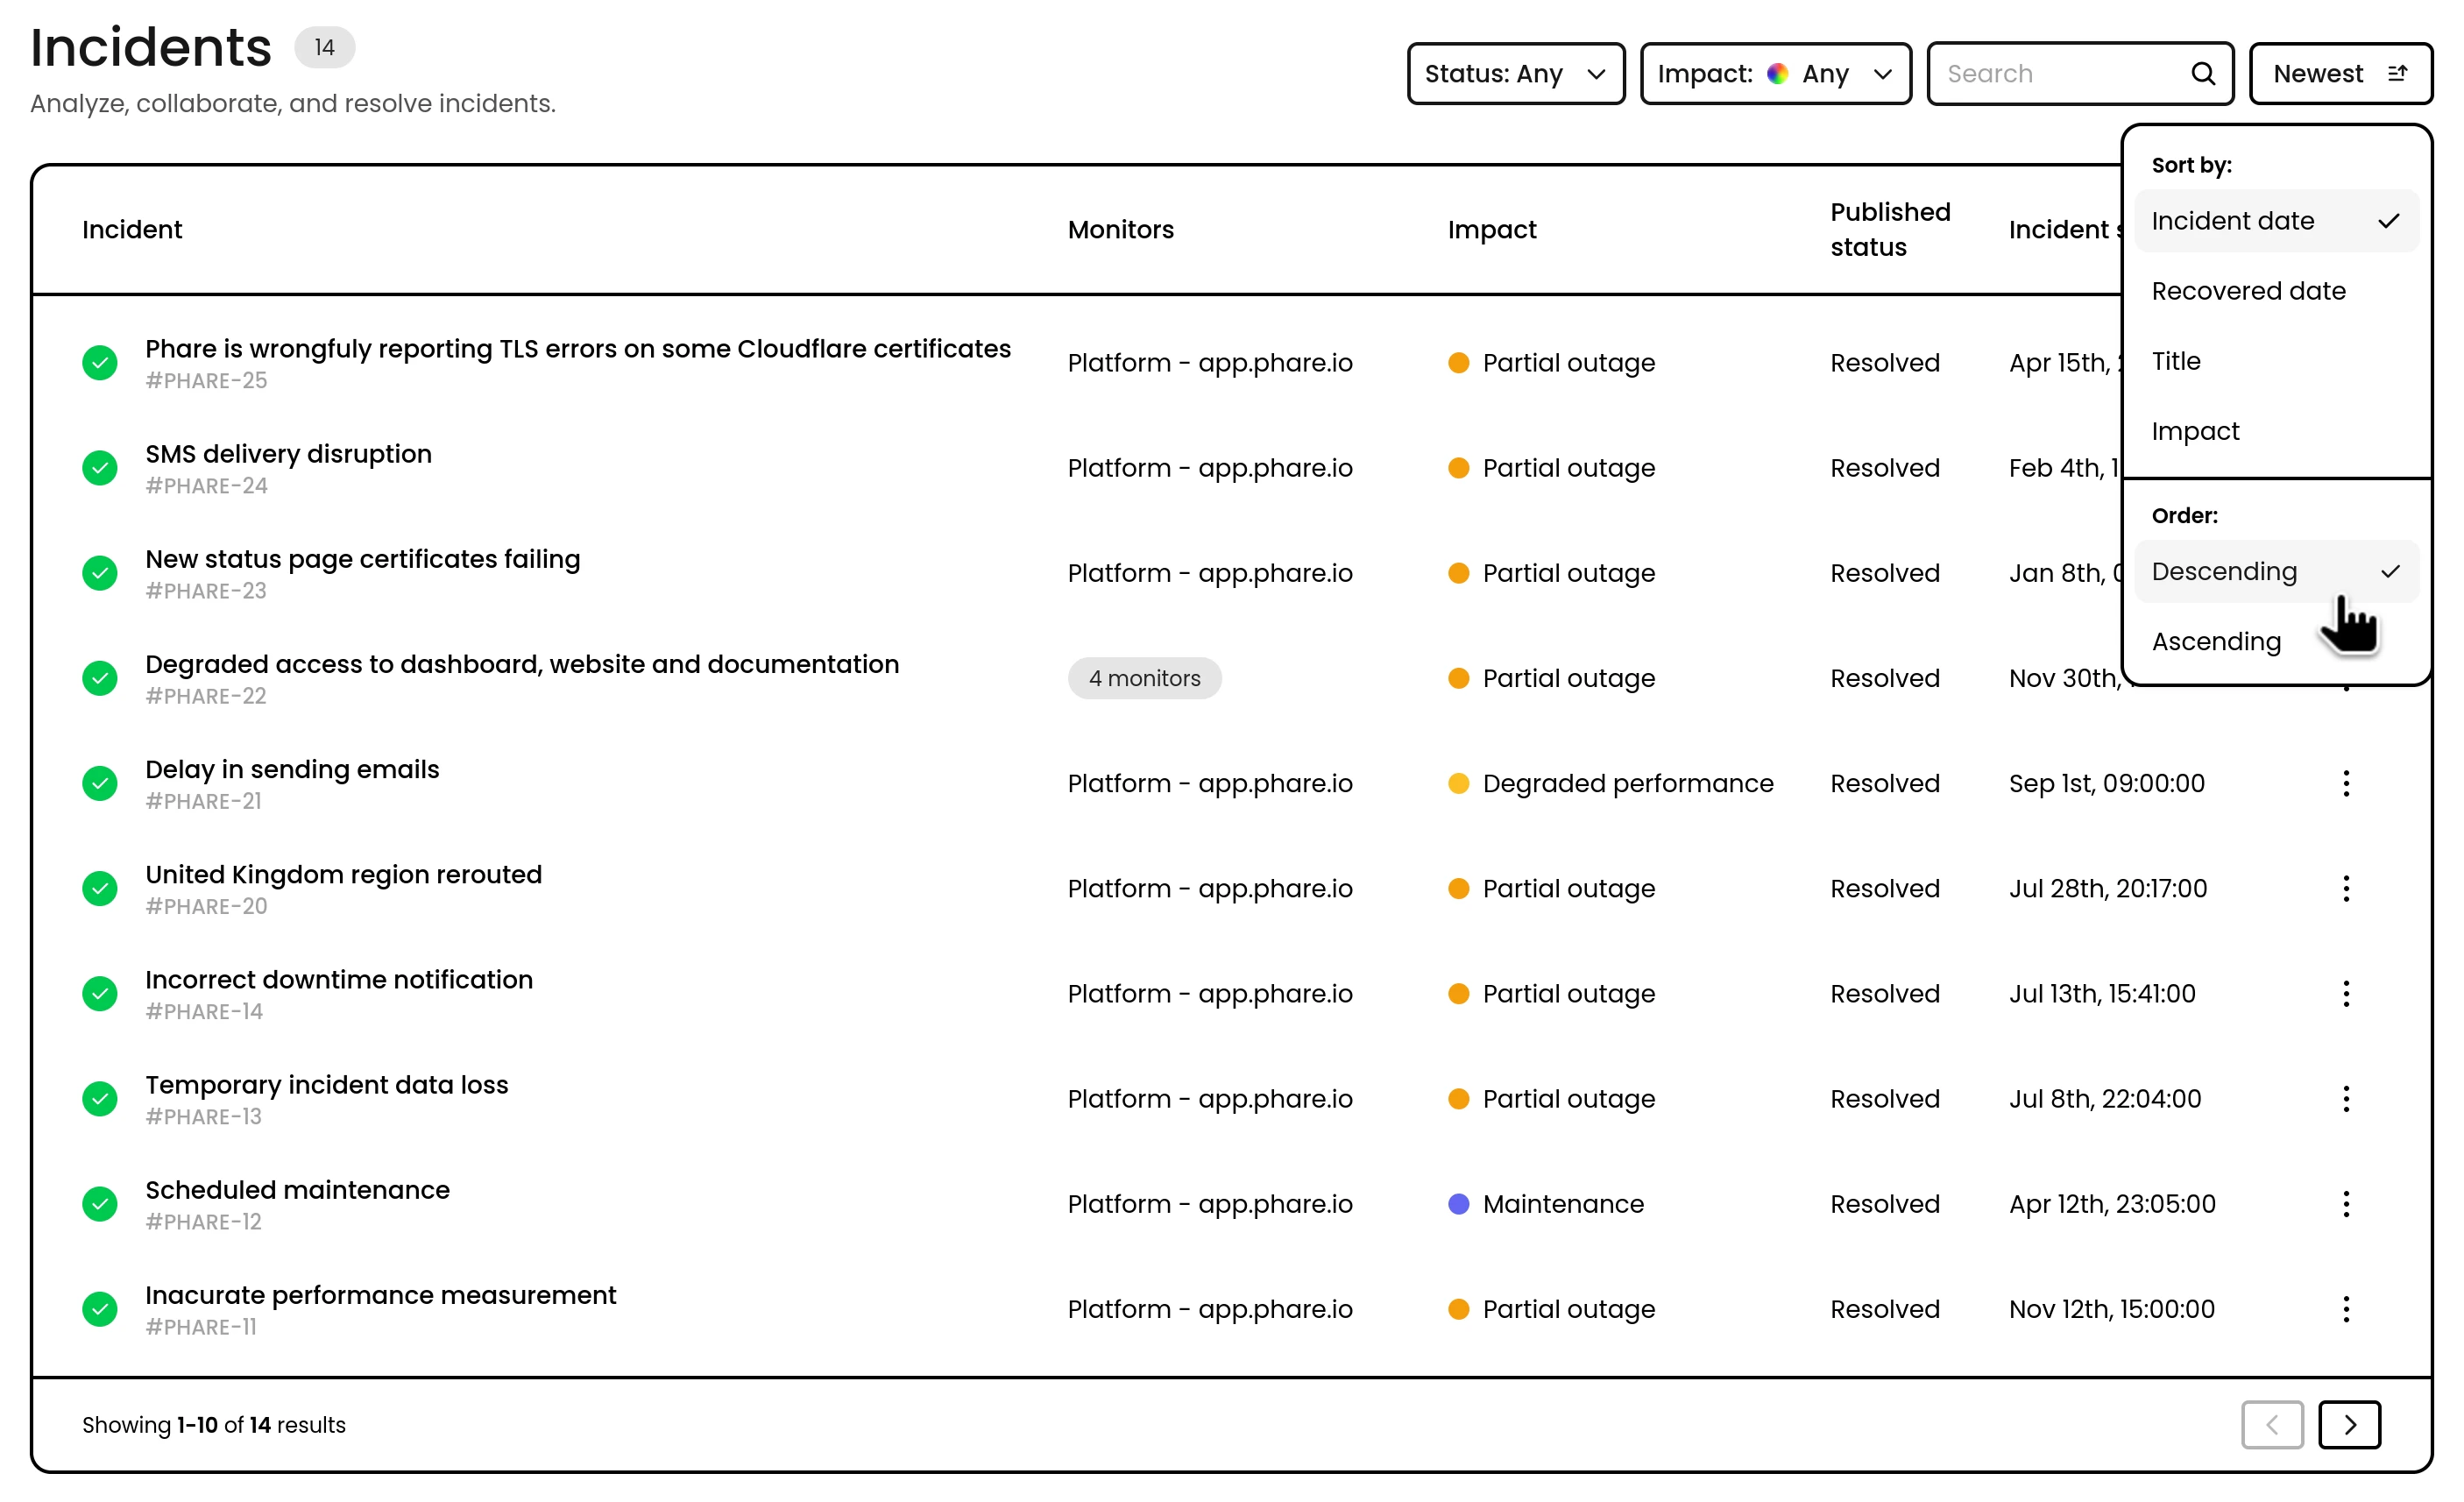The image size is (2464, 1502).
Task: Open Scheduled maintenance incident
Action: (297, 1189)
